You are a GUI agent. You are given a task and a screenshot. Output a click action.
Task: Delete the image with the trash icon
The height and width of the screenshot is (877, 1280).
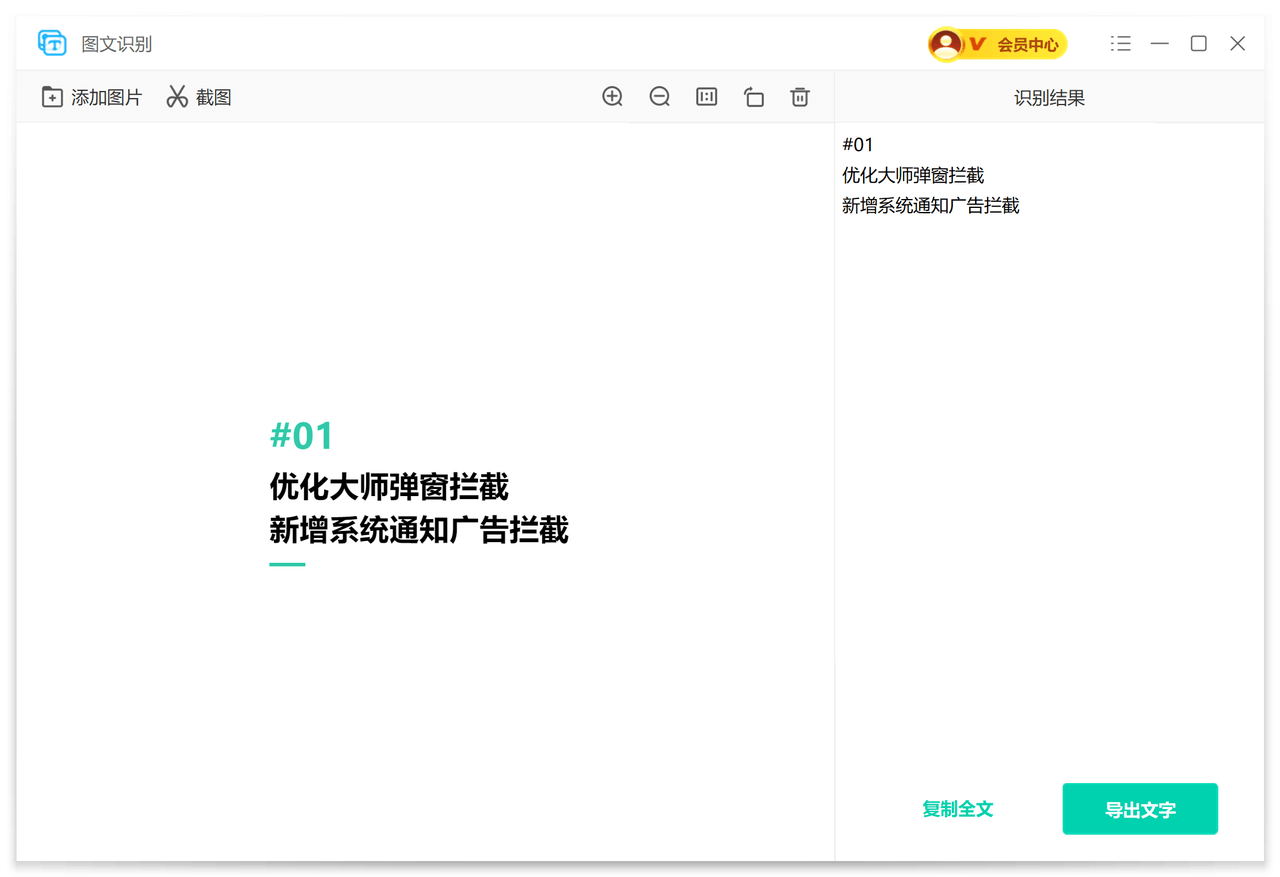(800, 97)
